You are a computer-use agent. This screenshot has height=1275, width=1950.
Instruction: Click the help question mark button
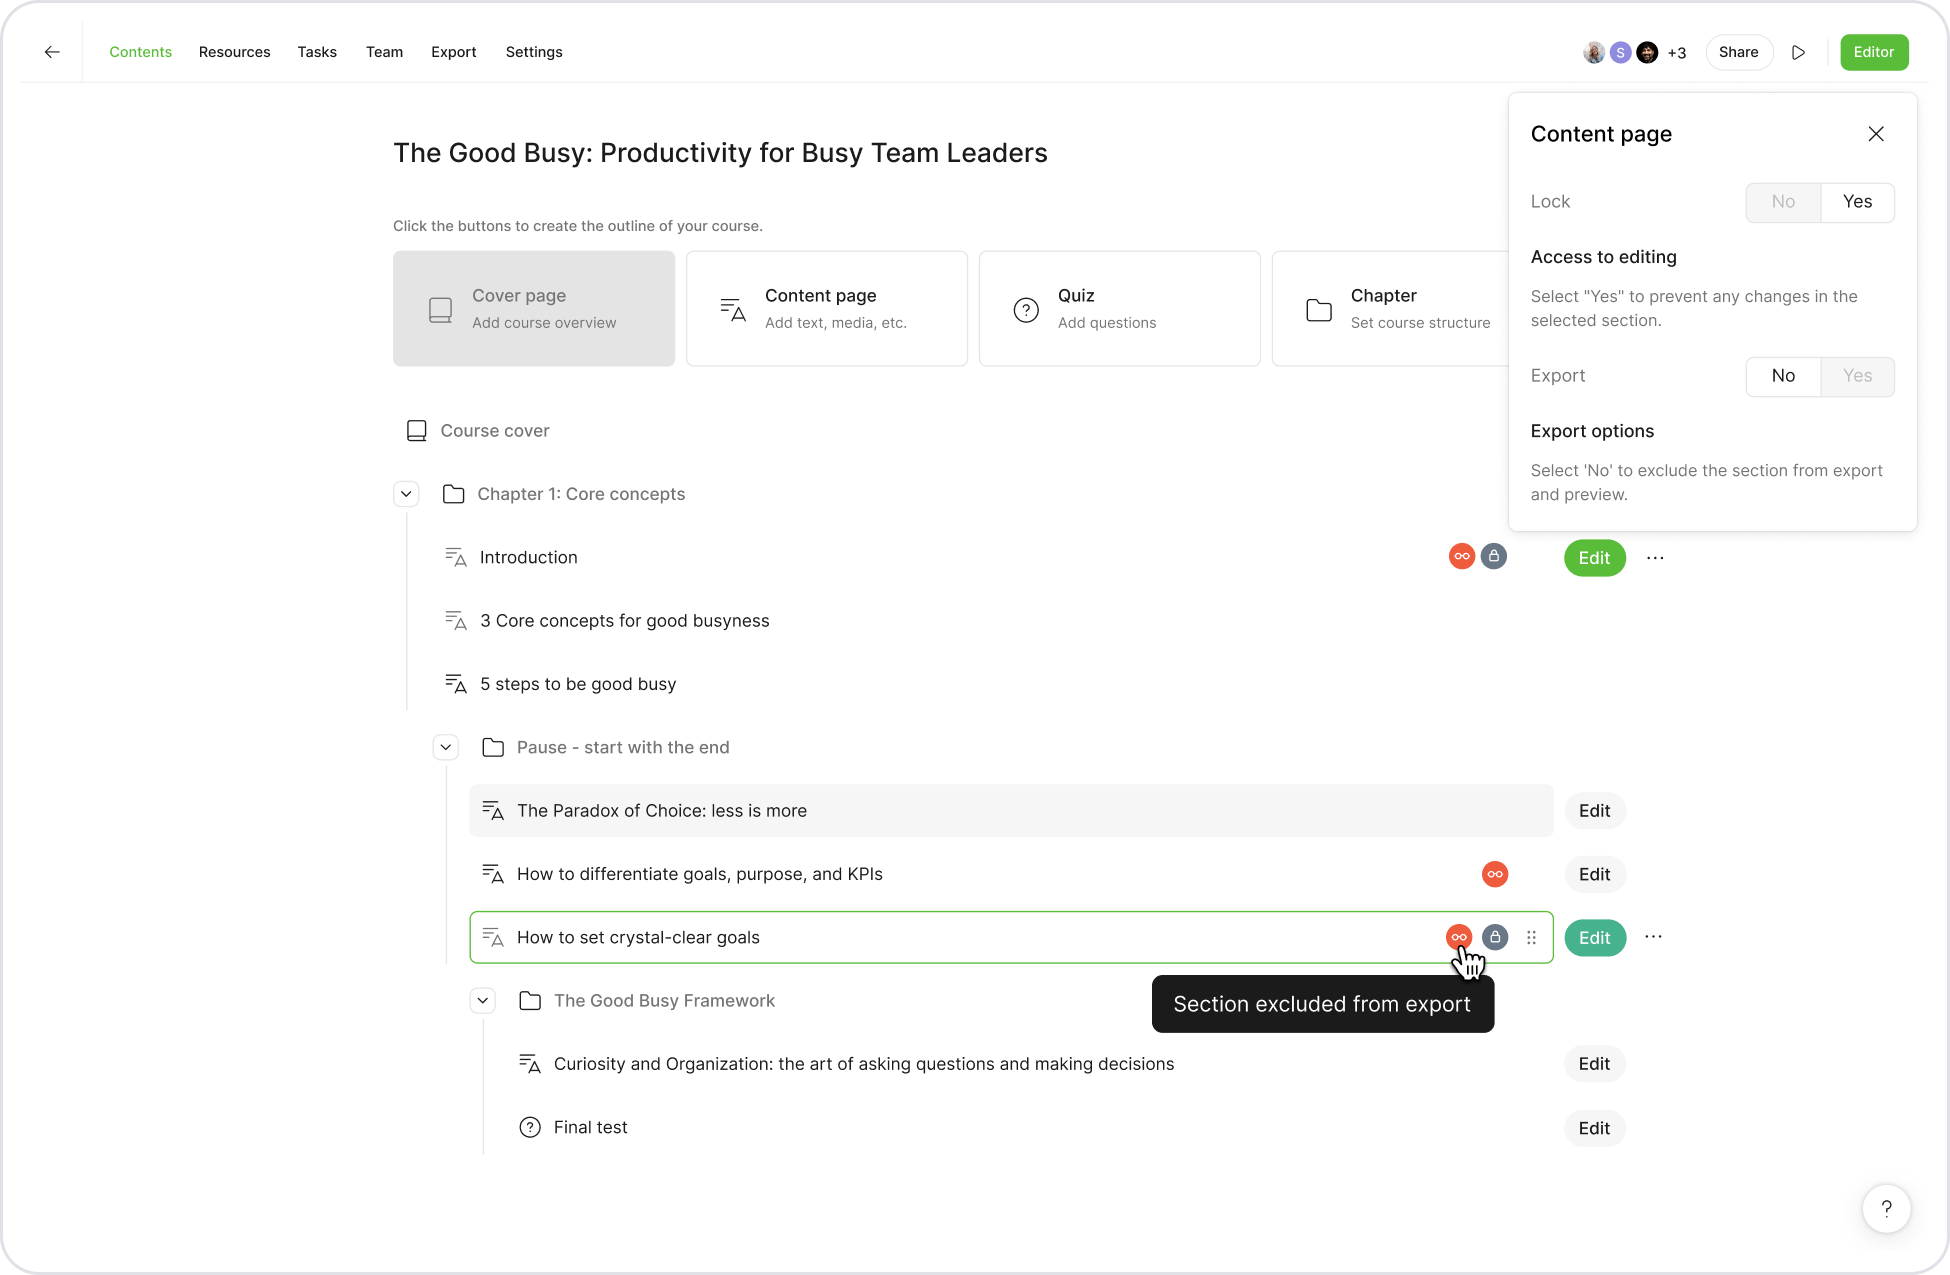[1886, 1208]
